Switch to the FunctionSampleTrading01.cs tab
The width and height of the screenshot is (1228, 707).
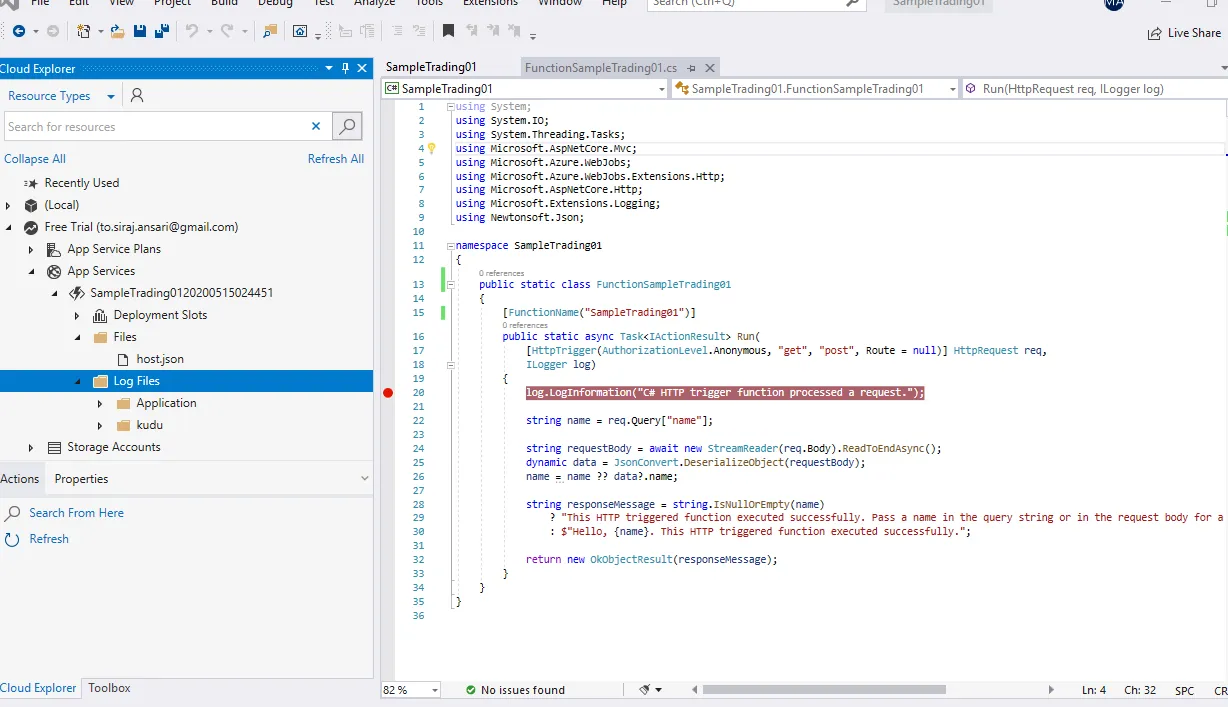(x=600, y=68)
